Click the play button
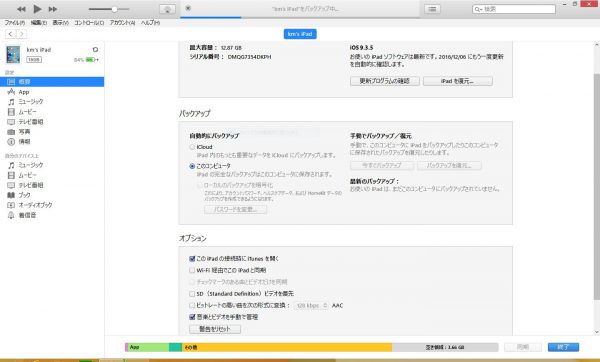 tap(37, 8)
